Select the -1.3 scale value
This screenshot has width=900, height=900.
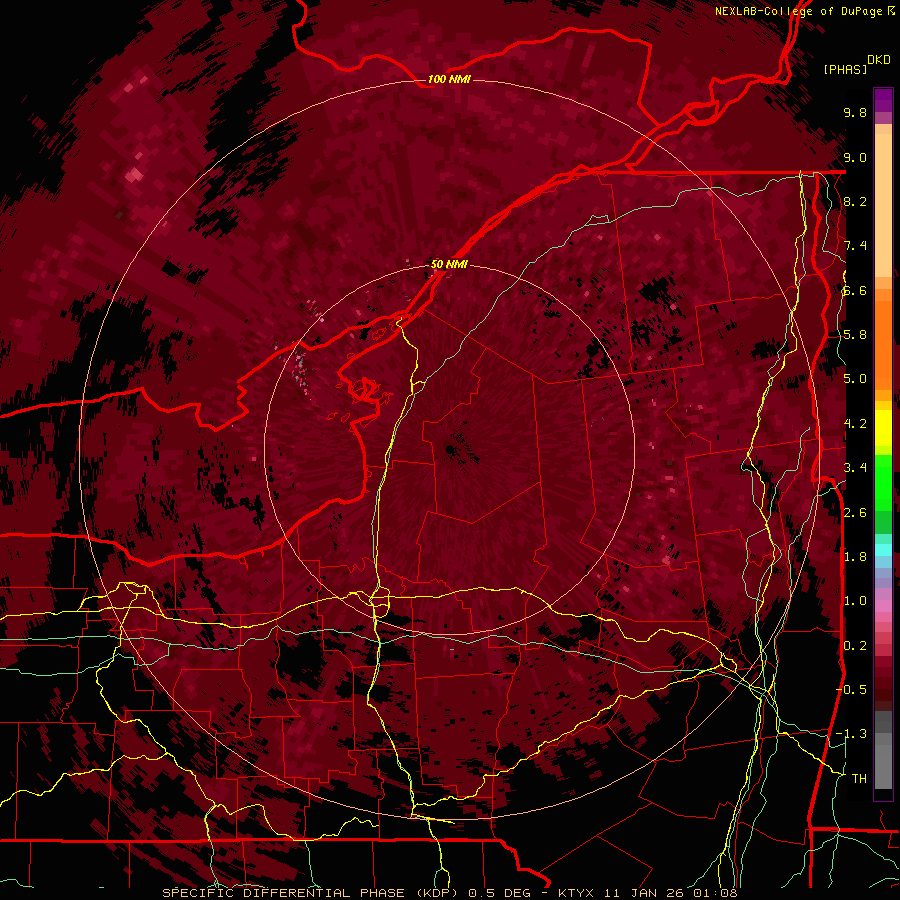coord(851,734)
